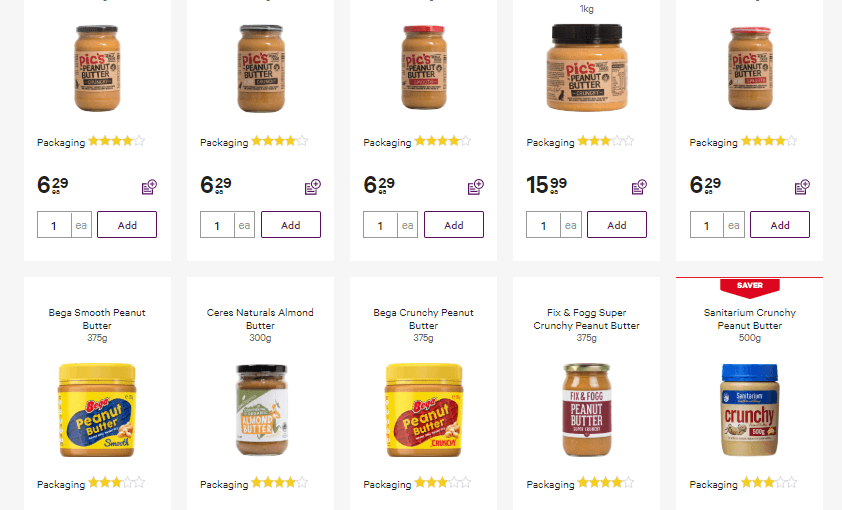Click add-to-list icon for rightmost top-row Pic's jar

[x=802, y=187]
